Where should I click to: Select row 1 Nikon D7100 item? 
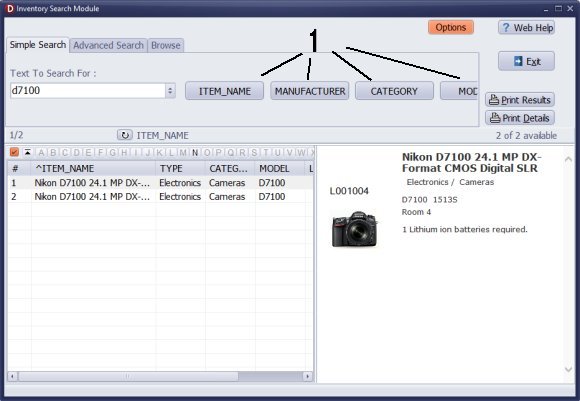[161, 183]
